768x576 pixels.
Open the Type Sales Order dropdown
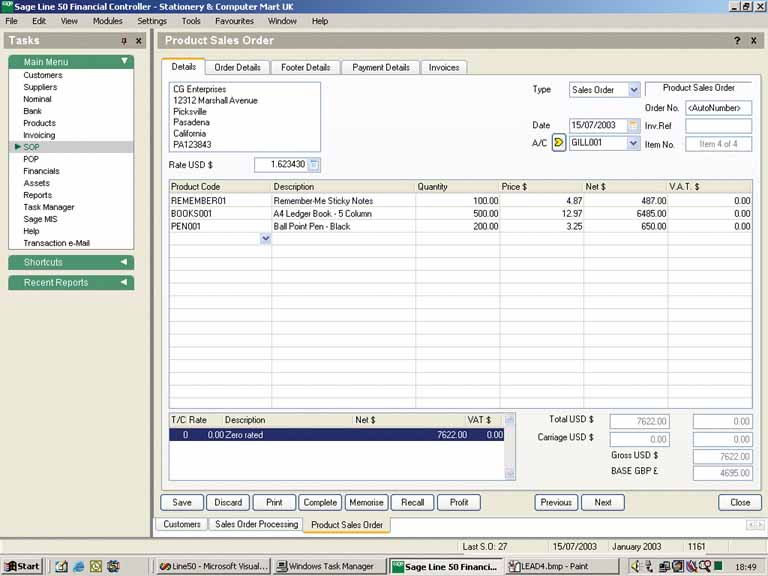click(634, 90)
